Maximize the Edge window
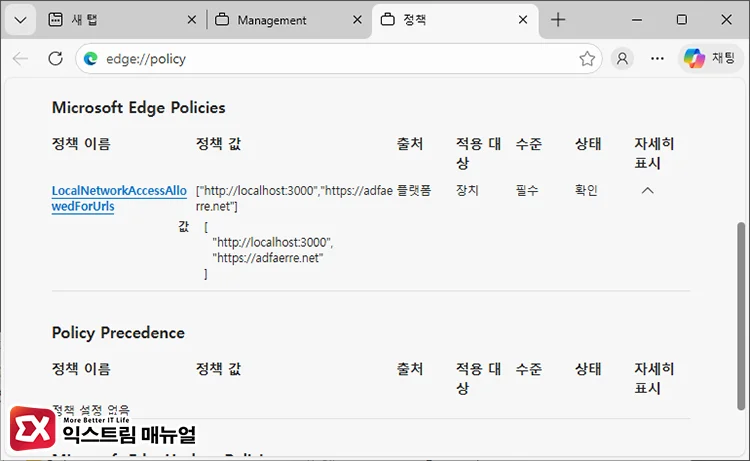The height and width of the screenshot is (461, 750). tap(682, 20)
